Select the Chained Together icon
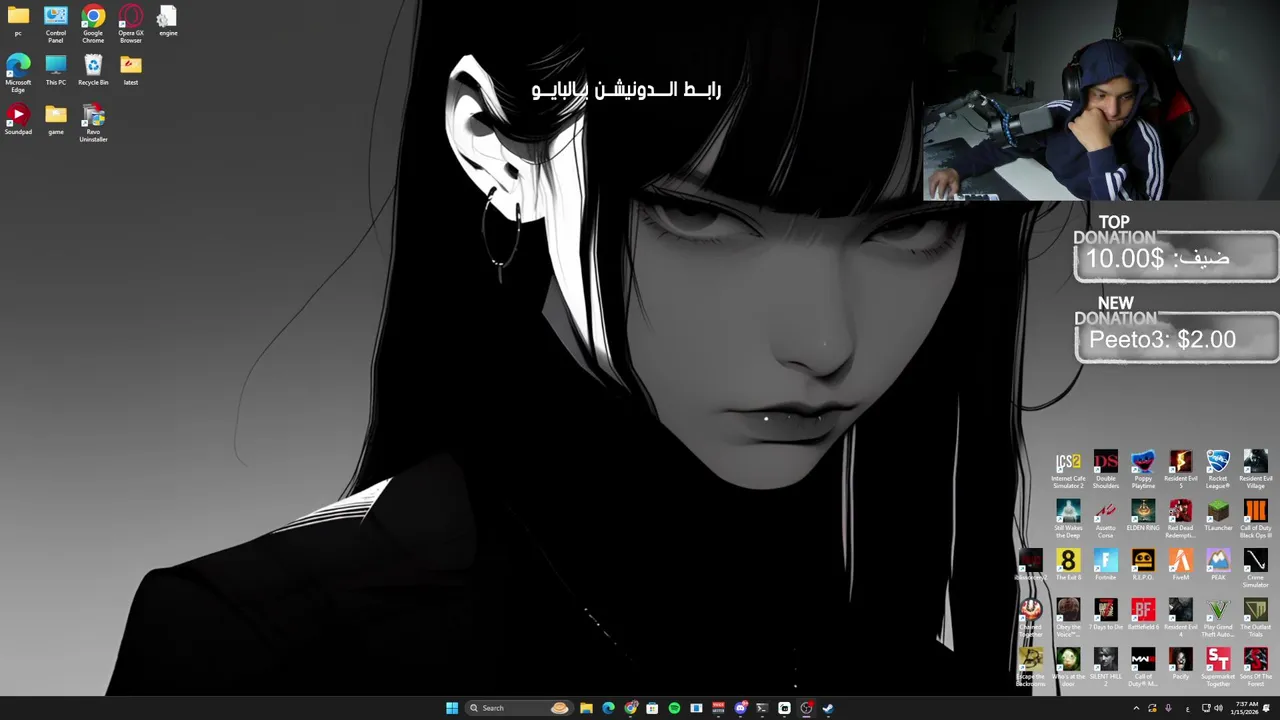Image resolution: width=1280 pixels, height=720 pixels. [1031, 618]
